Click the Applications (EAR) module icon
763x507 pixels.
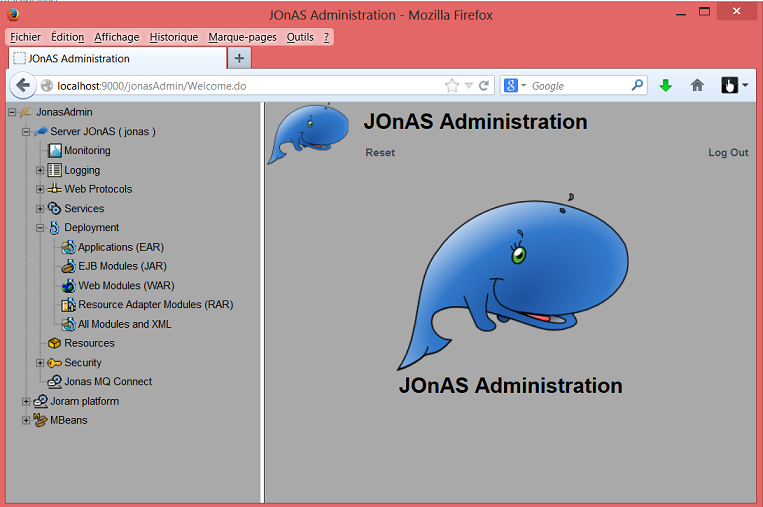[68, 247]
